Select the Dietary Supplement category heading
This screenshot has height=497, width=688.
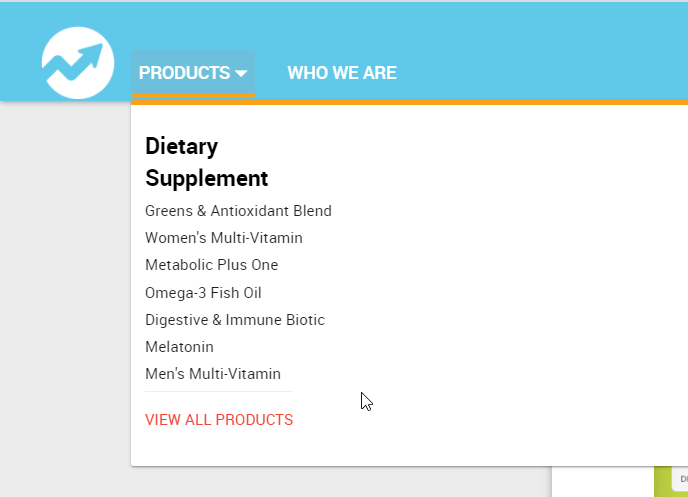pyautogui.click(x=206, y=162)
